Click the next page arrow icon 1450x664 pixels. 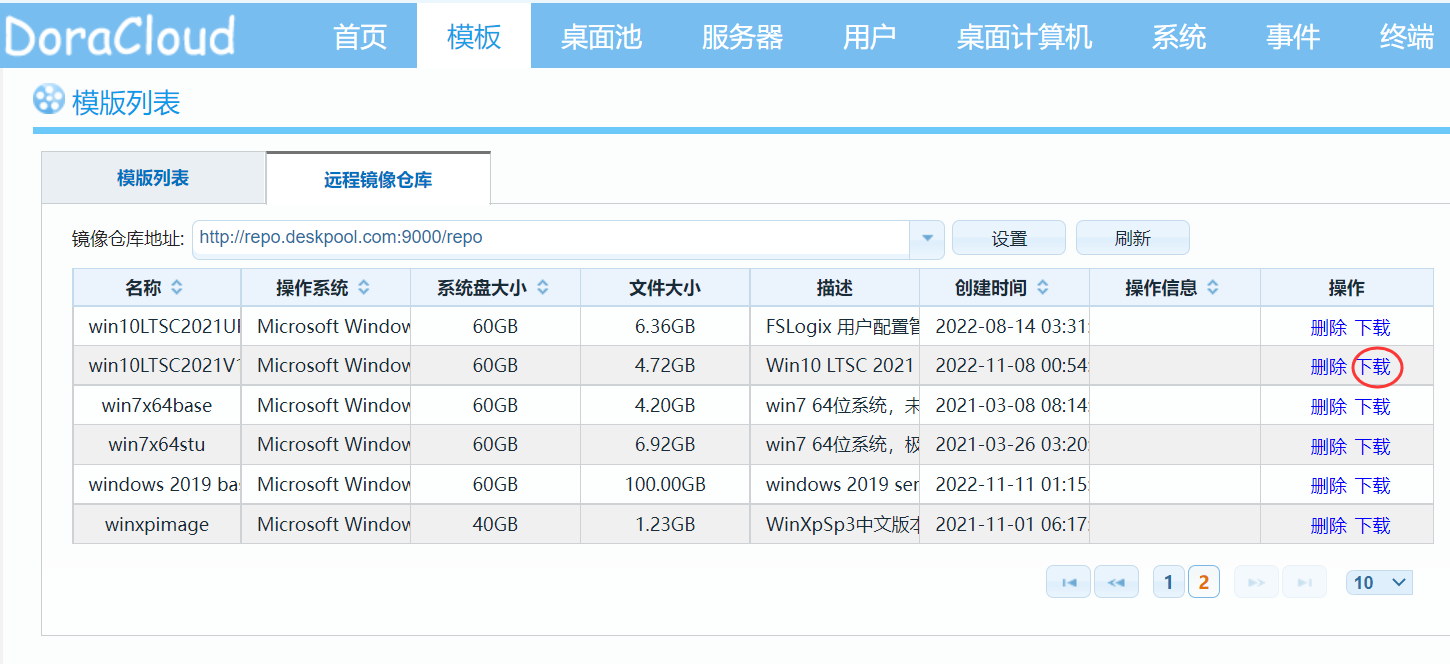tap(1255, 581)
